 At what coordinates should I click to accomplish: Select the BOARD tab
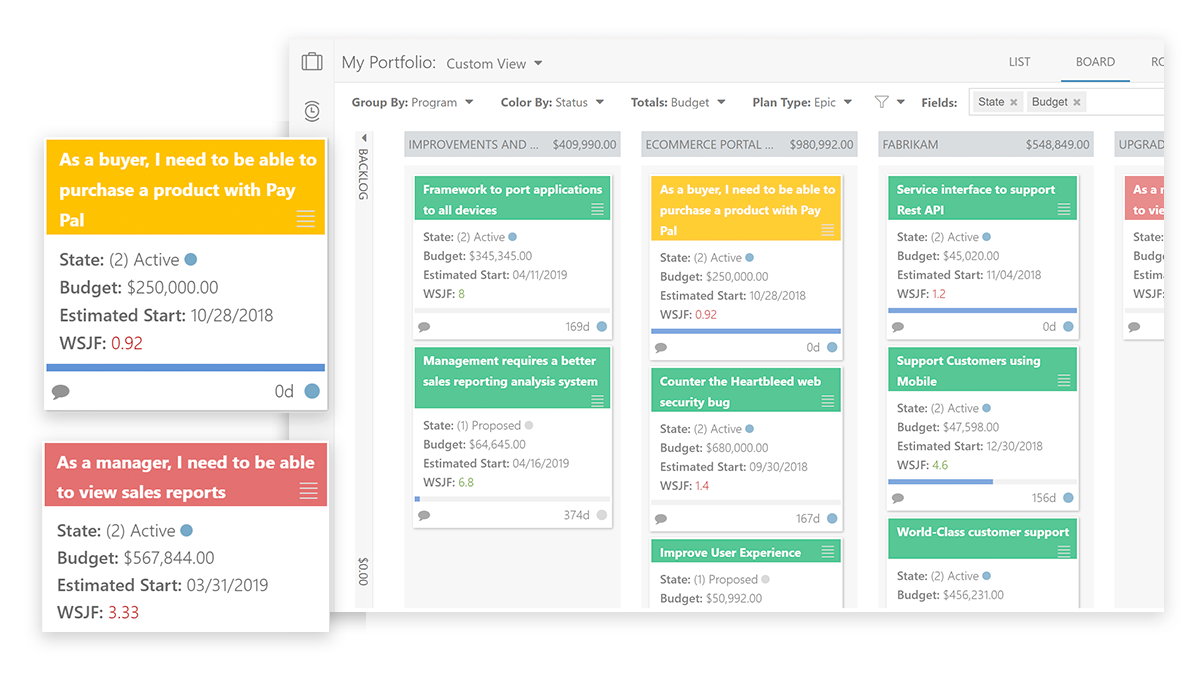[x=1095, y=61]
